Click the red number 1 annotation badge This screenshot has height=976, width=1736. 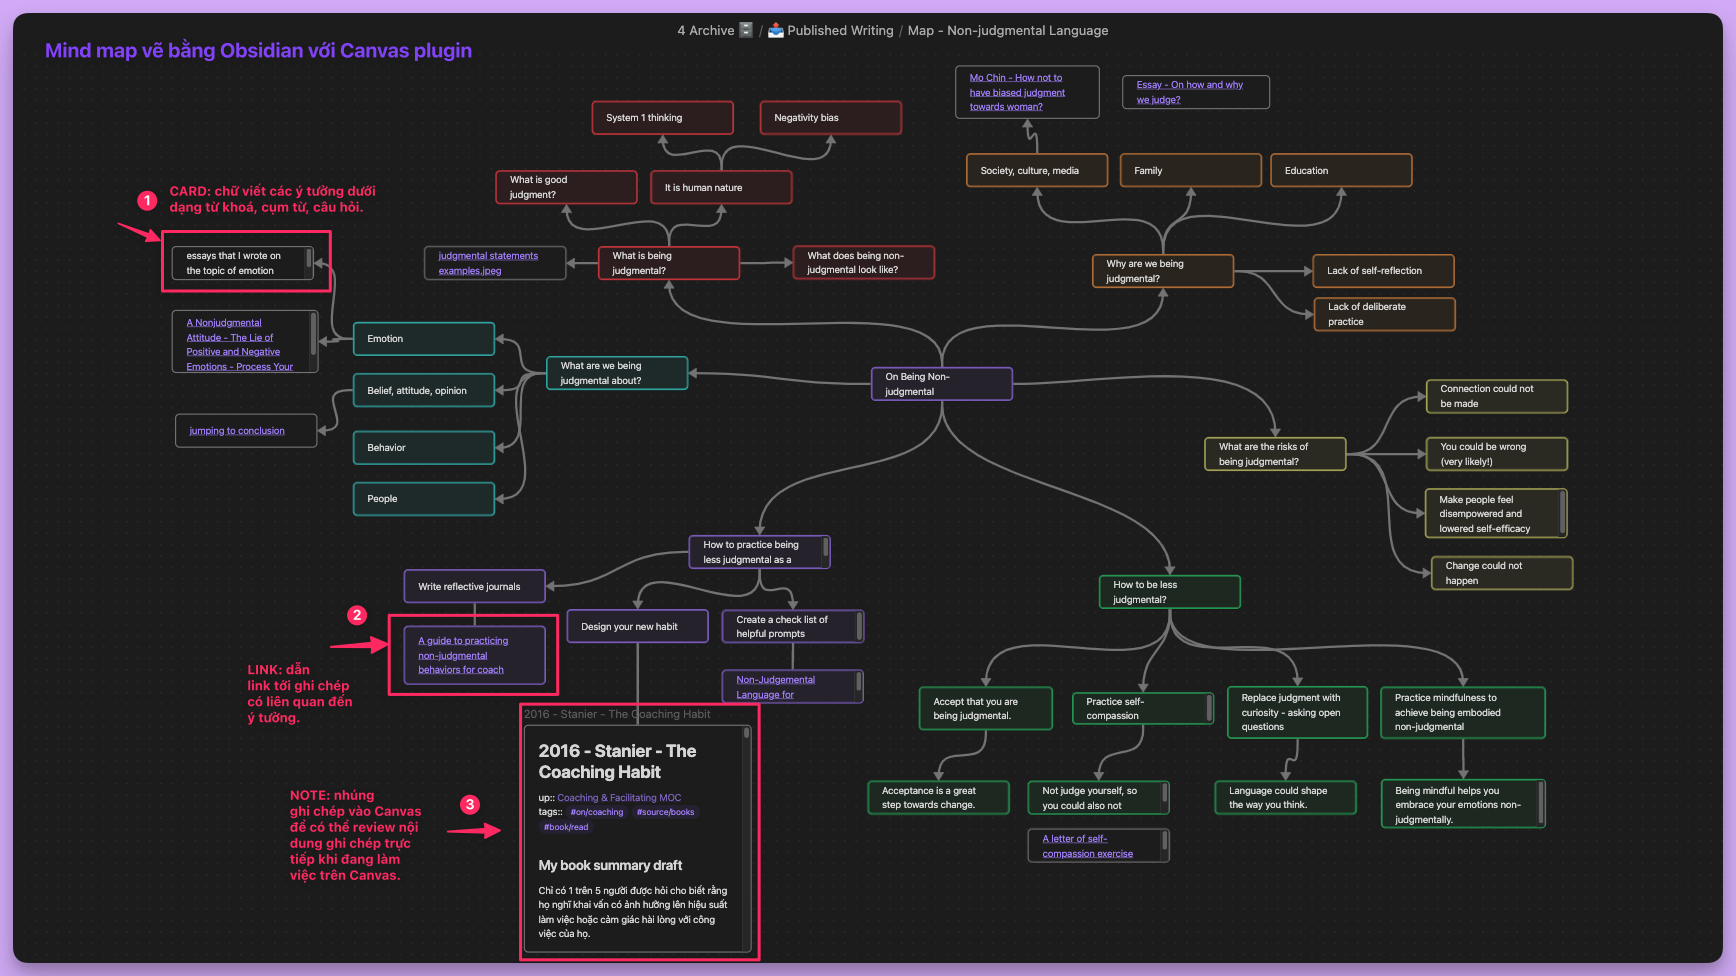coord(147,201)
